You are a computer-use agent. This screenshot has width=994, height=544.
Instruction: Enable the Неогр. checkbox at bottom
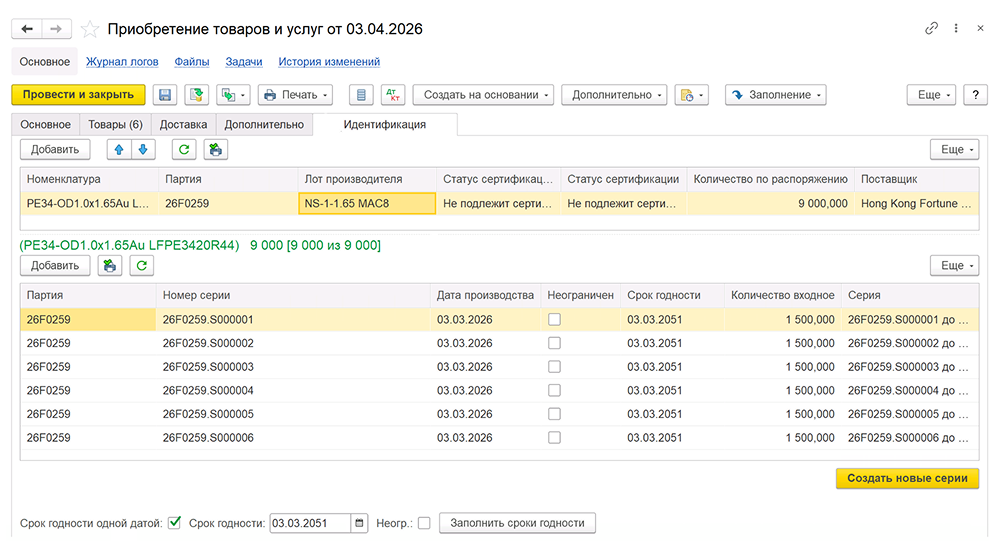(424, 523)
